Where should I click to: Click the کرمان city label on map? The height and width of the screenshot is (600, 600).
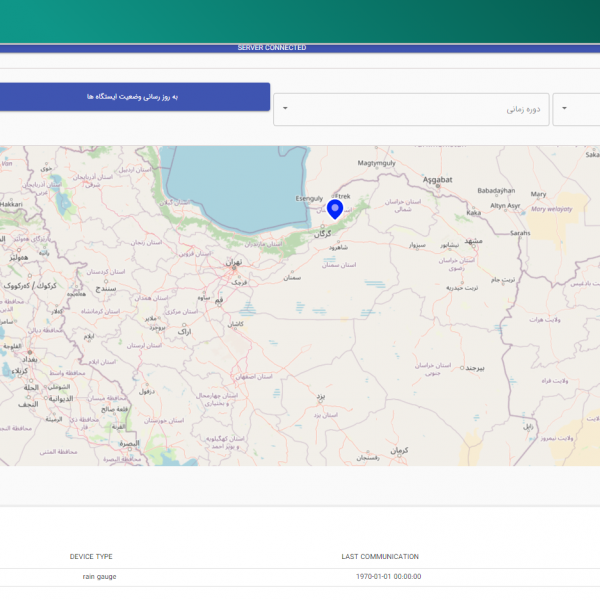pos(400,452)
